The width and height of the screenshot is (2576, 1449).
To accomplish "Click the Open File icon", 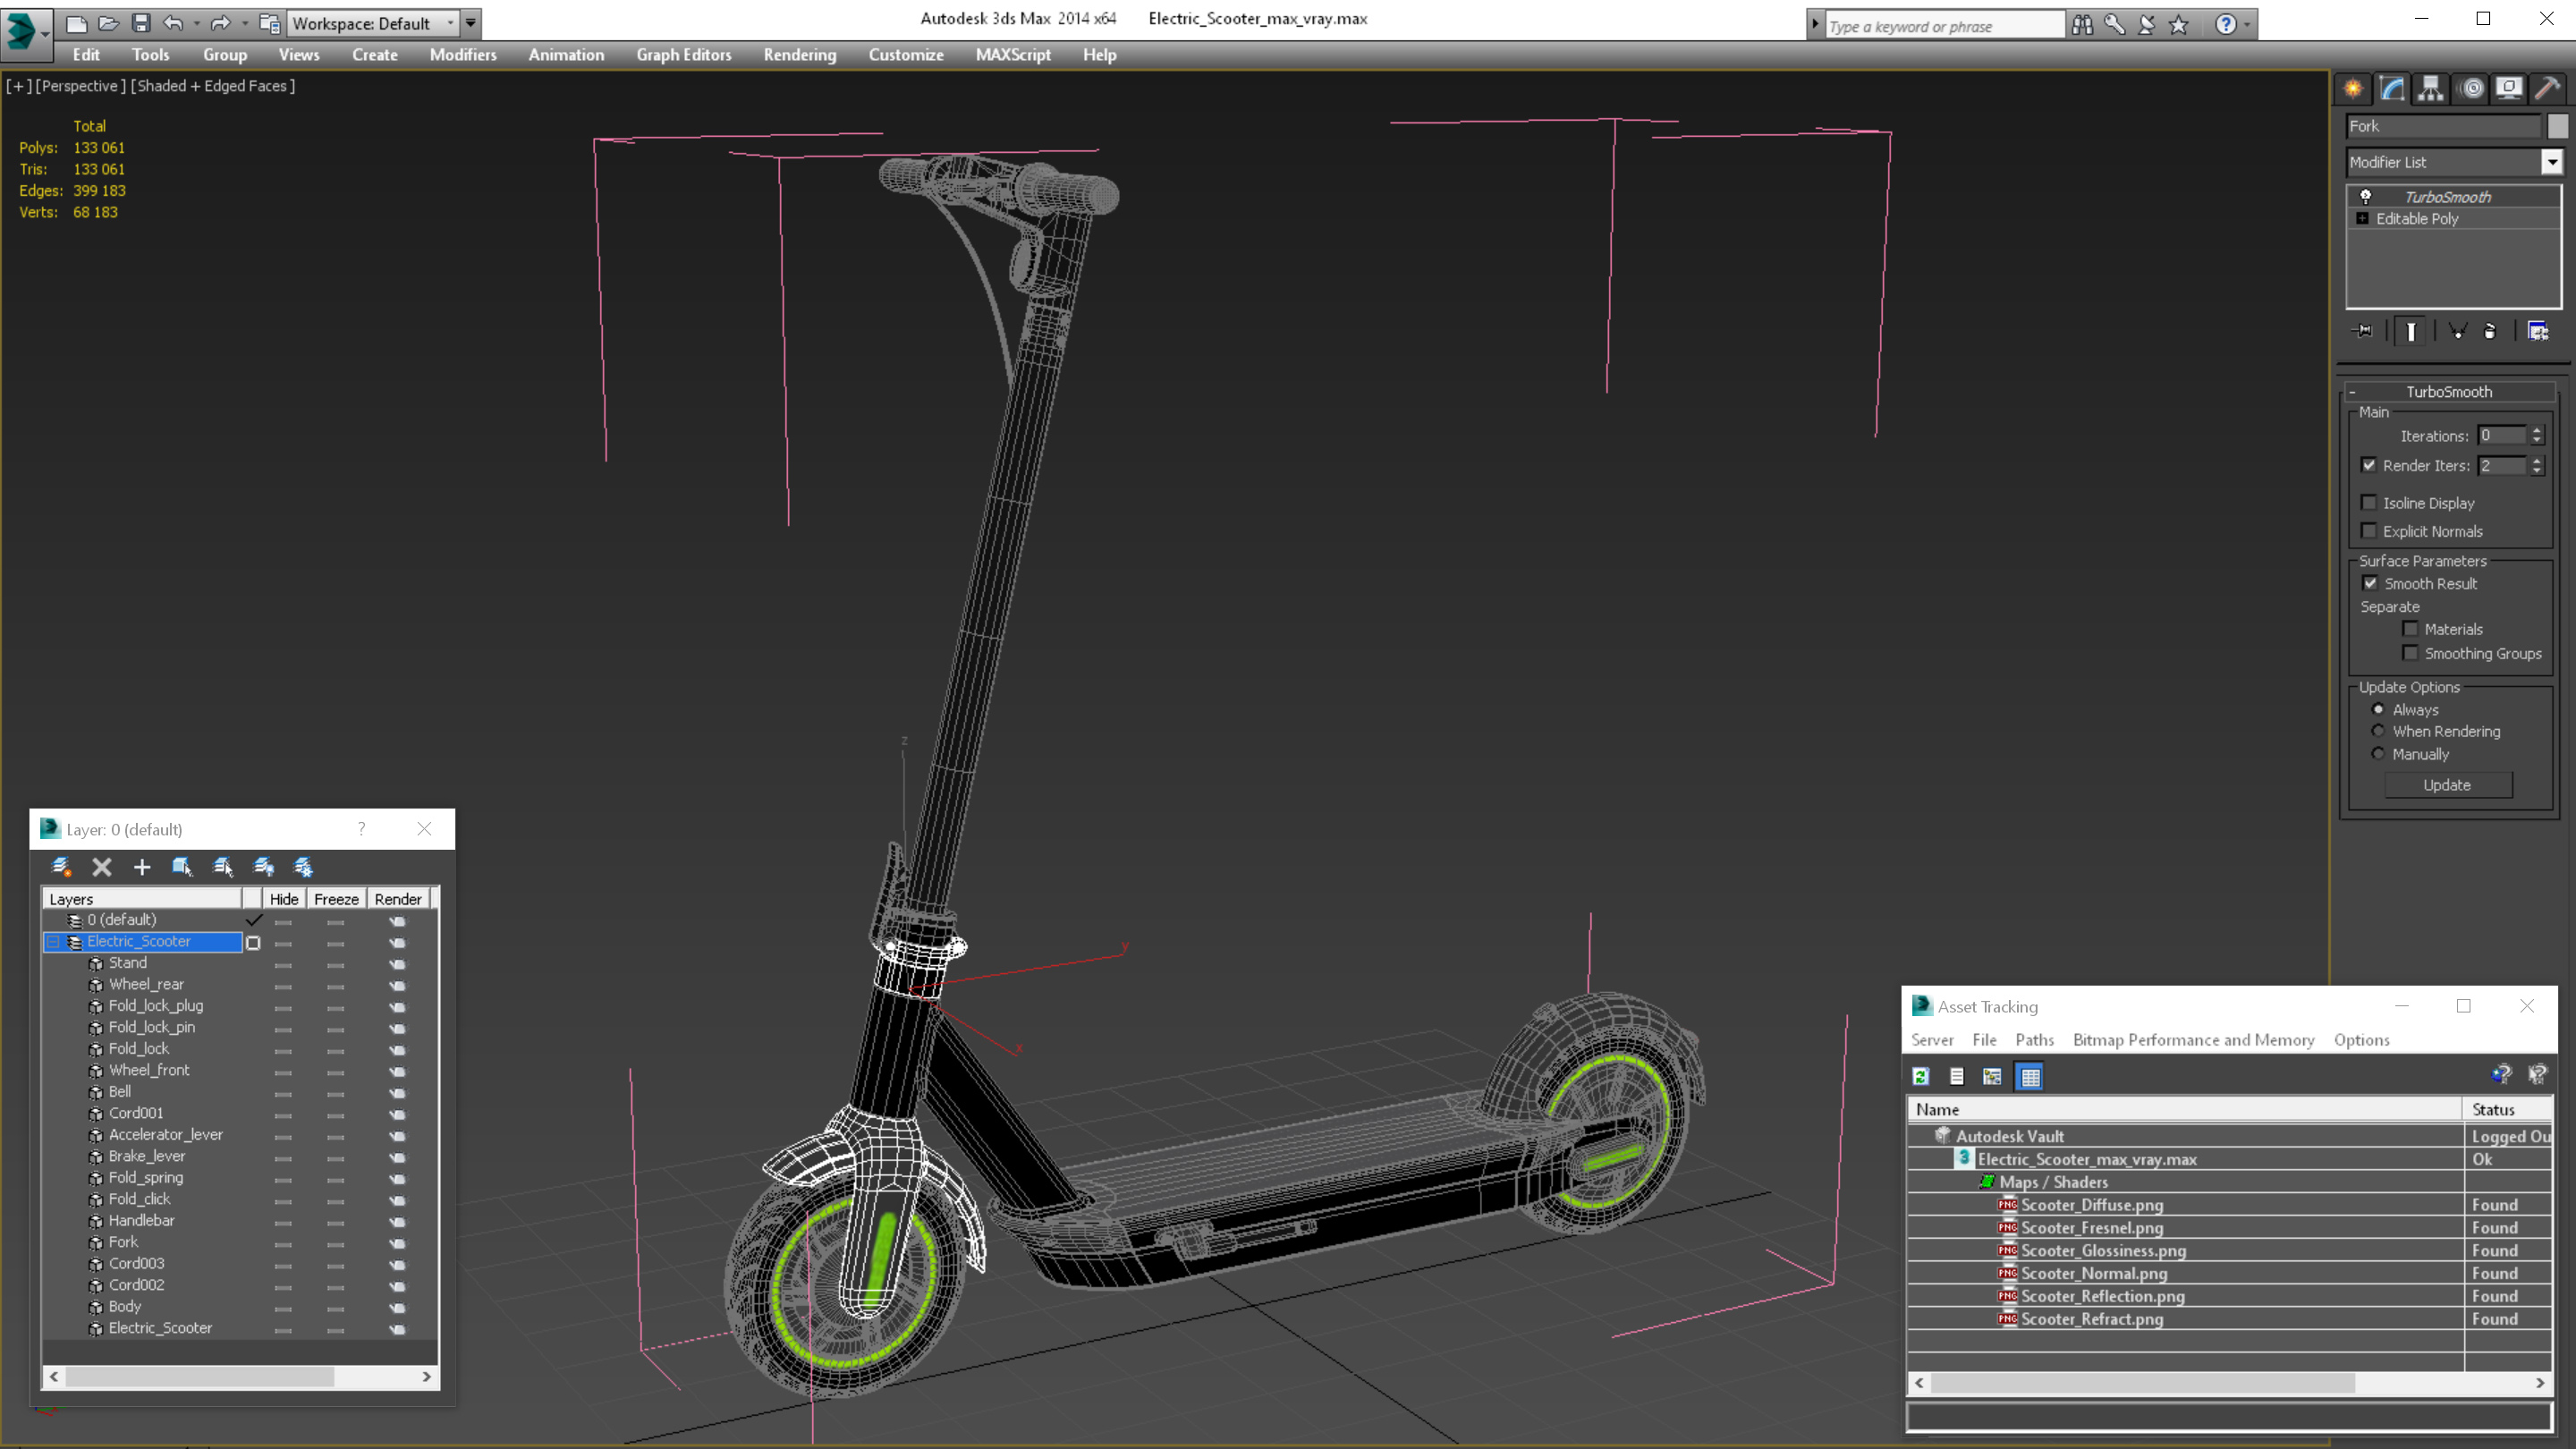I will click(x=109, y=23).
